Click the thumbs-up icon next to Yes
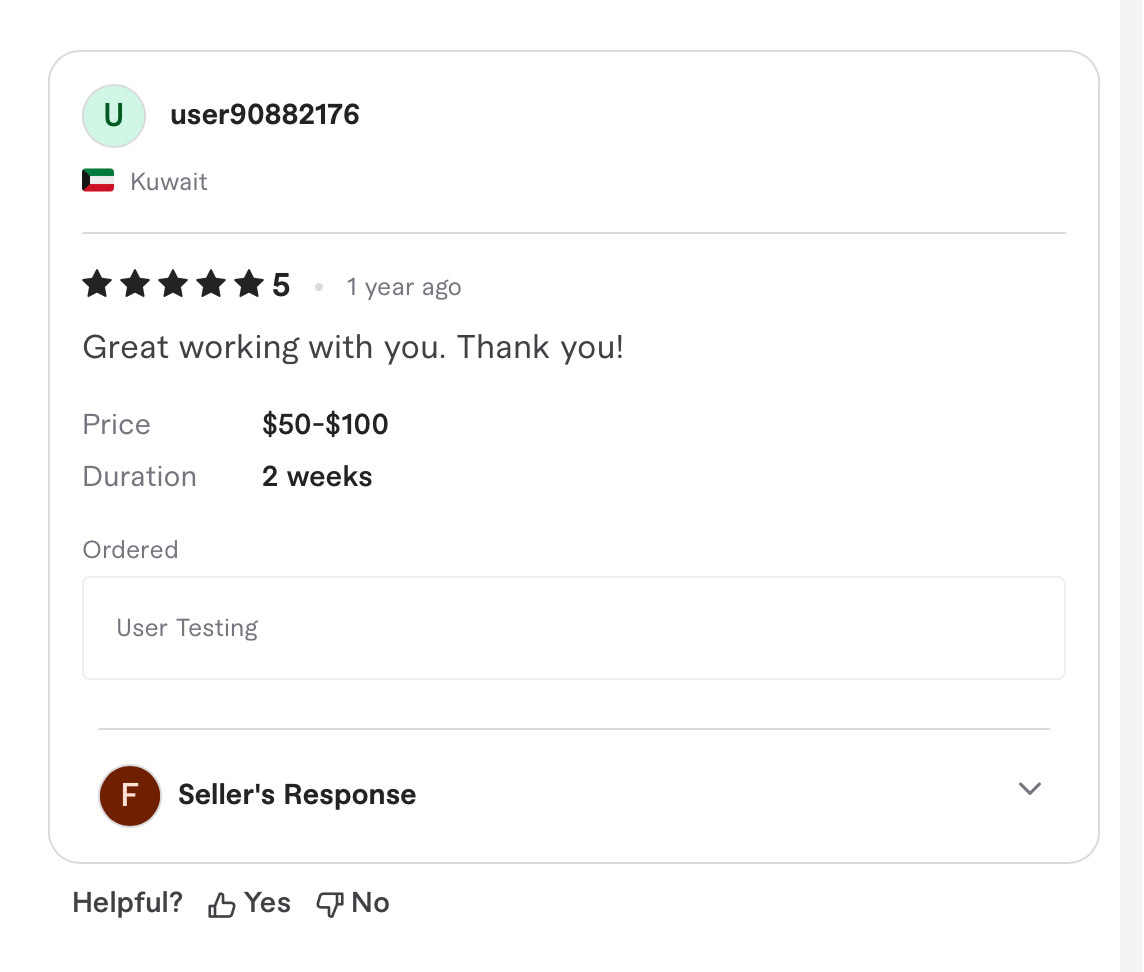 (x=221, y=903)
